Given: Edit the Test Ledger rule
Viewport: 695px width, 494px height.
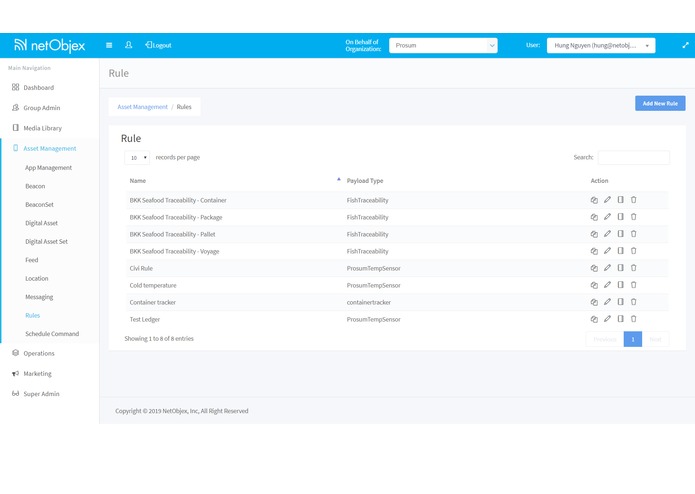Looking at the screenshot, I should (607, 319).
